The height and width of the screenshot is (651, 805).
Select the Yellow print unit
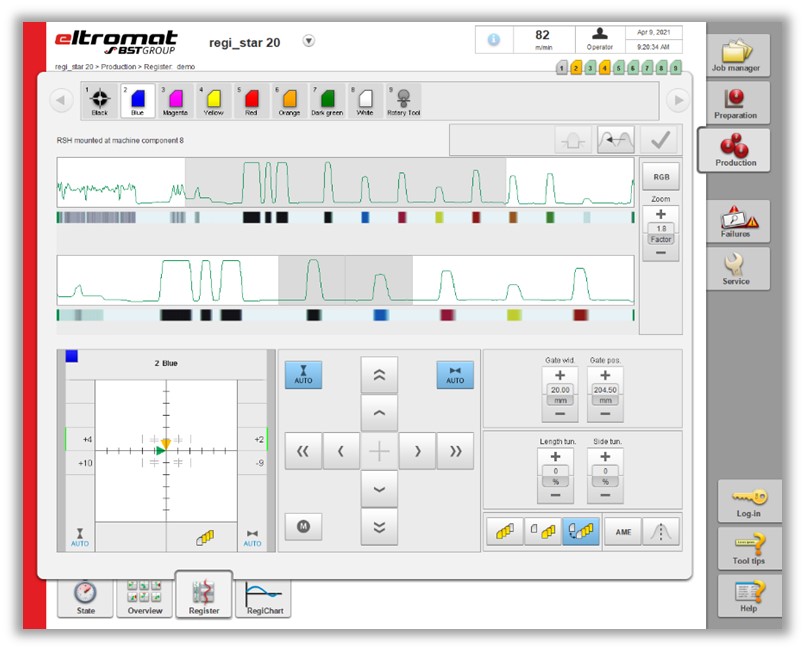(213, 101)
